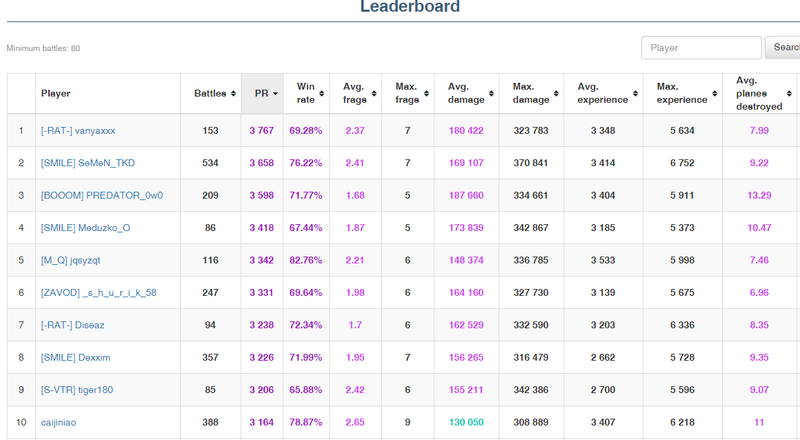Viewport: 800px width, 440px height.
Task: Sort by Max. damage column arrows
Action: (x=556, y=93)
